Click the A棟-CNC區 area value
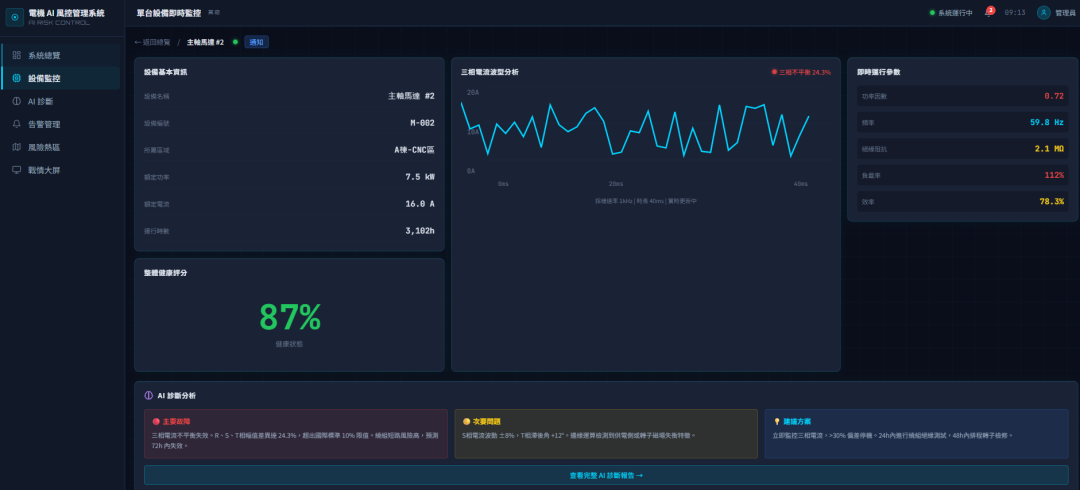 (414, 150)
